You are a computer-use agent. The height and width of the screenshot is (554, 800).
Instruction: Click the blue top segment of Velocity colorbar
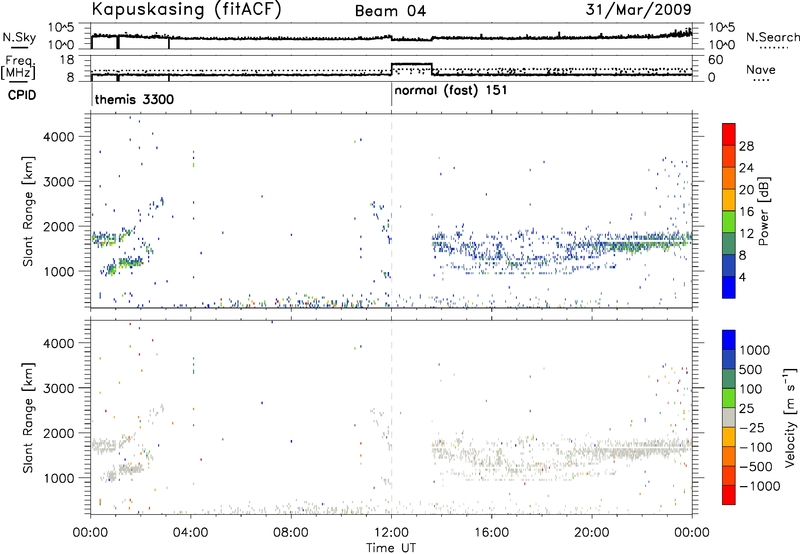[729, 340]
